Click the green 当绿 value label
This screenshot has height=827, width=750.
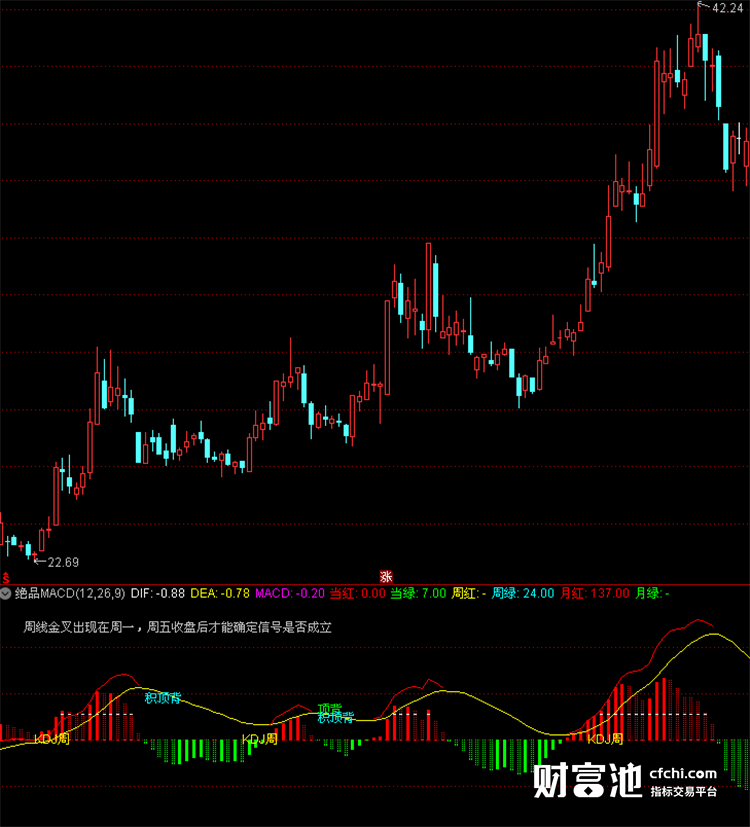(418, 593)
